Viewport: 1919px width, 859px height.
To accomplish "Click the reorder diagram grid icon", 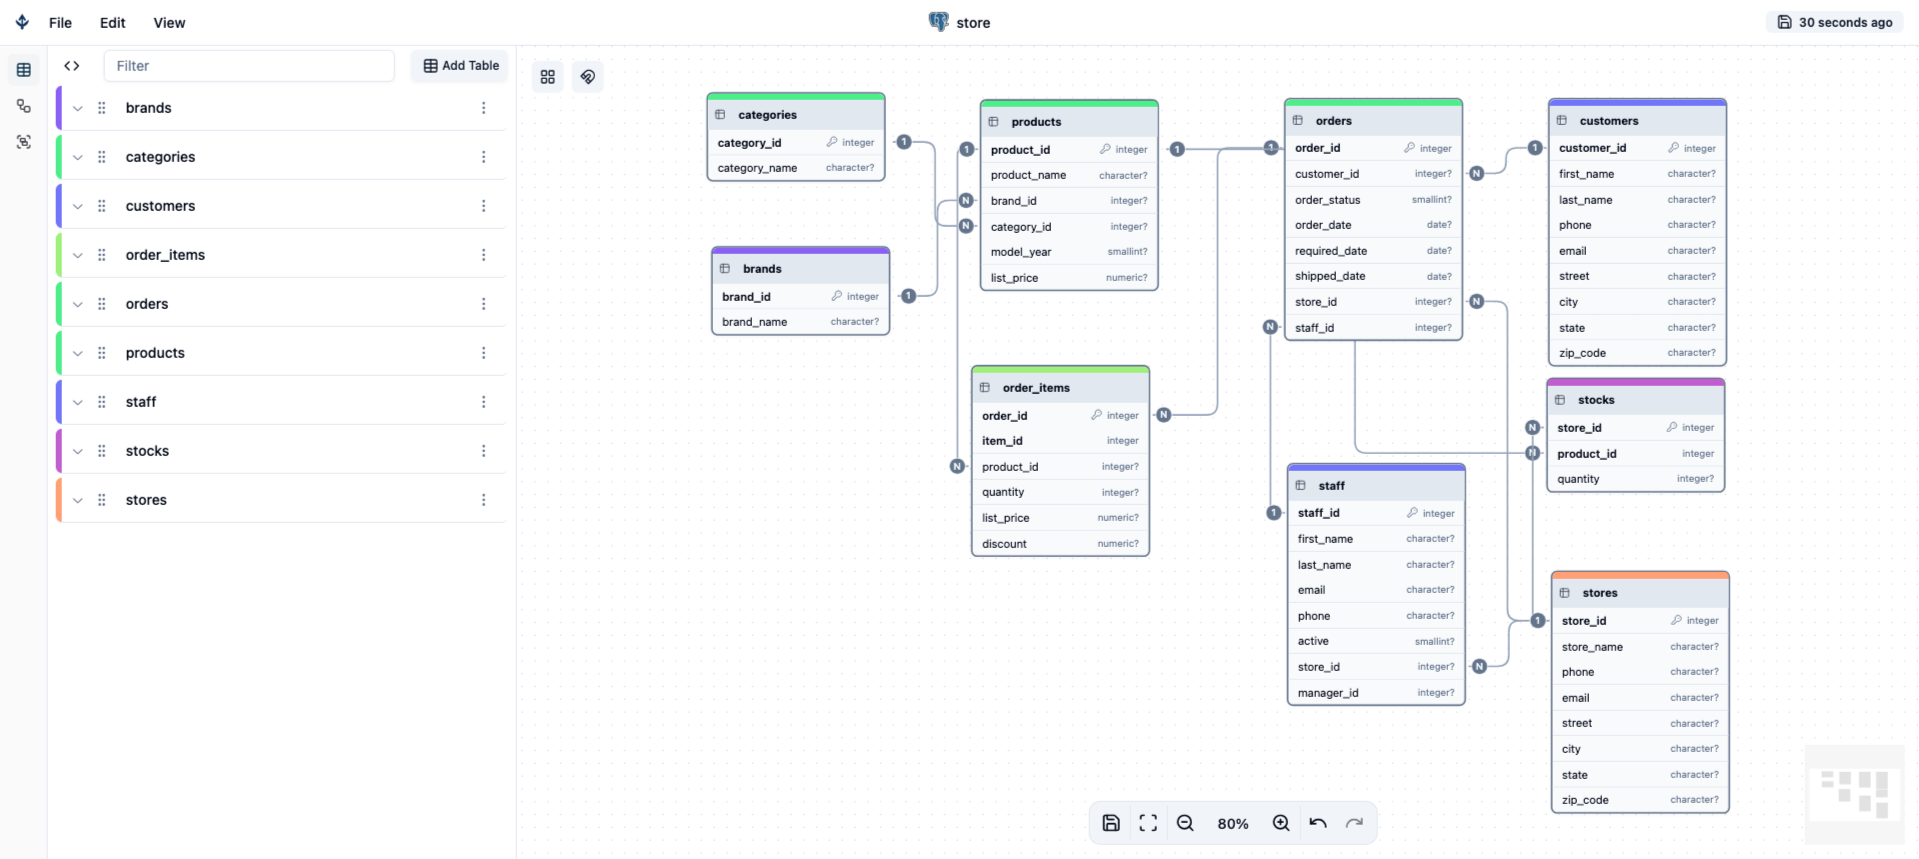I will tap(548, 77).
